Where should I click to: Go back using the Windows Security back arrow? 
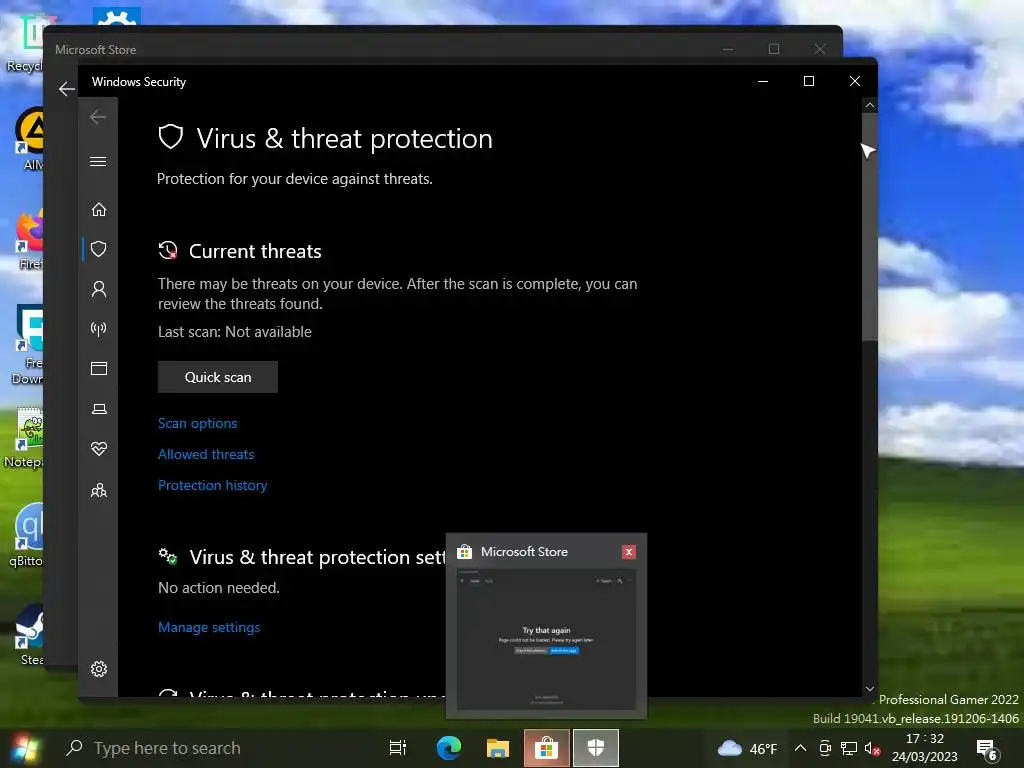tap(98, 117)
